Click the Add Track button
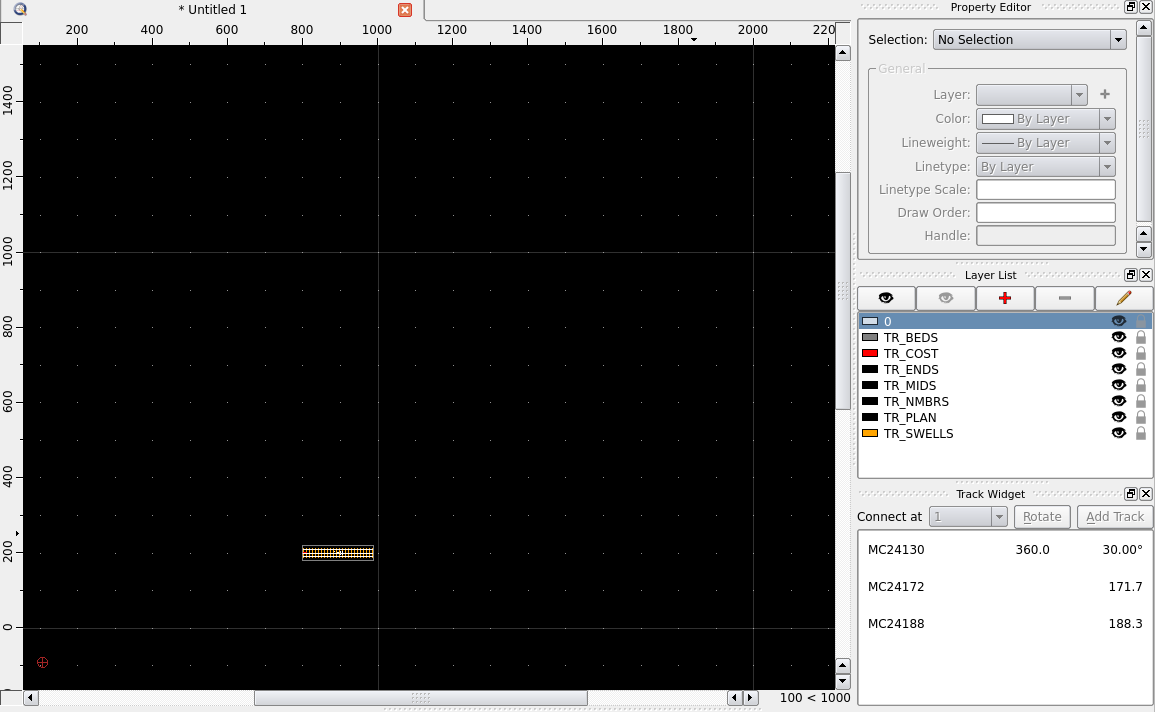Image resolution: width=1155 pixels, height=712 pixels. (1114, 517)
